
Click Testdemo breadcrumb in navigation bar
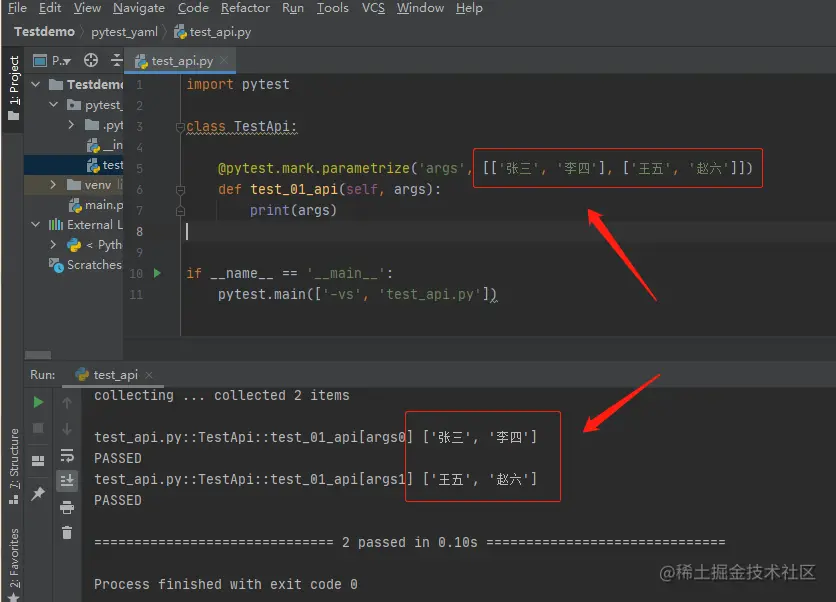(44, 32)
